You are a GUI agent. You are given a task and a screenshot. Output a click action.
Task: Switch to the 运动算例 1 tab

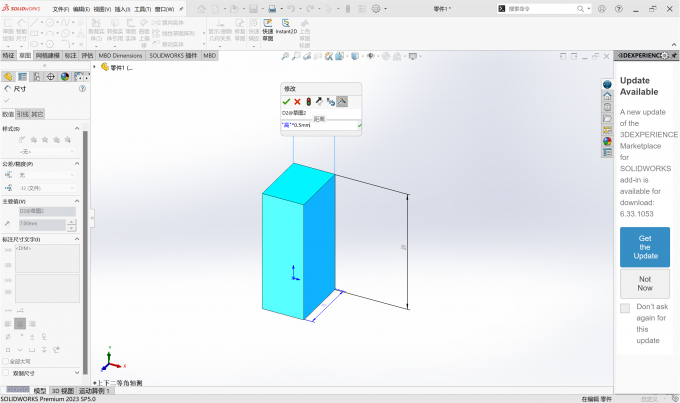tap(95, 391)
